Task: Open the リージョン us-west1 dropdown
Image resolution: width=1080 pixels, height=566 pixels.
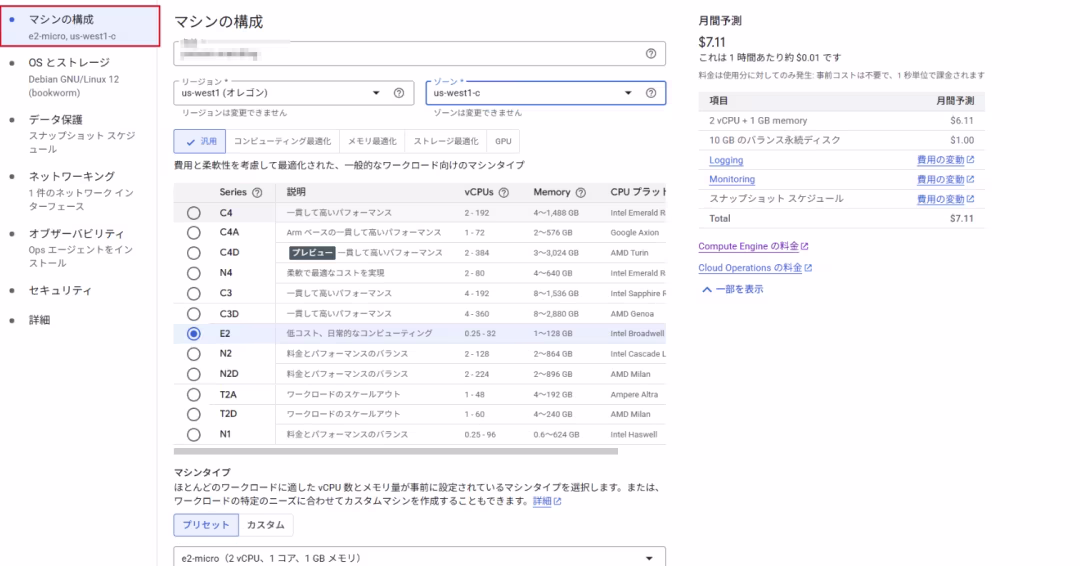Action: [x=293, y=93]
